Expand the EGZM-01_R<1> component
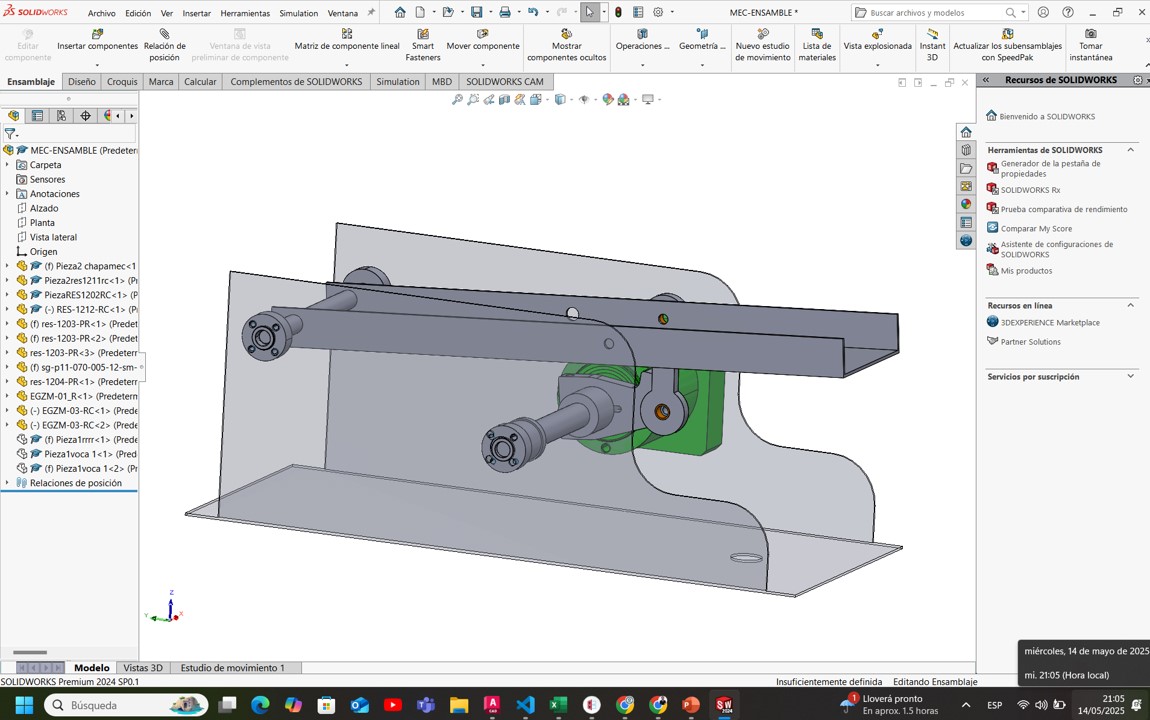 point(7,396)
